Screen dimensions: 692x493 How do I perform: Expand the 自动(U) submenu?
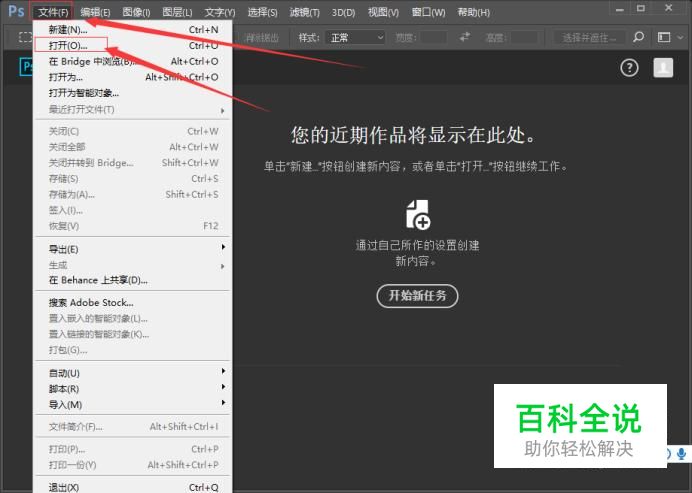pyautogui.click(x=133, y=373)
